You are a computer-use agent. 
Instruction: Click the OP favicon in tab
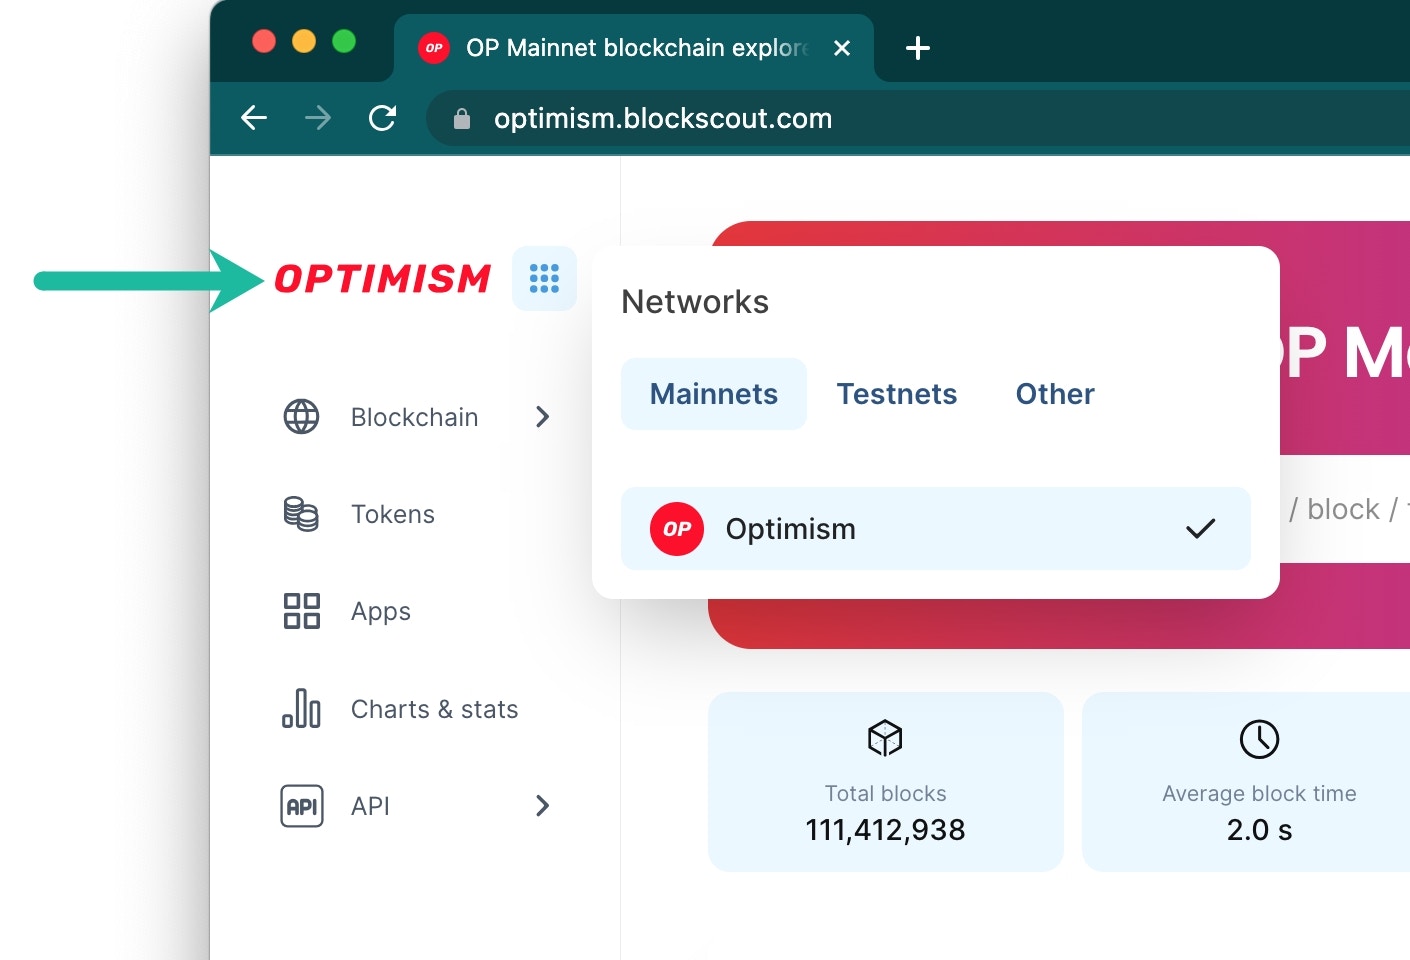(x=434, y=48)
